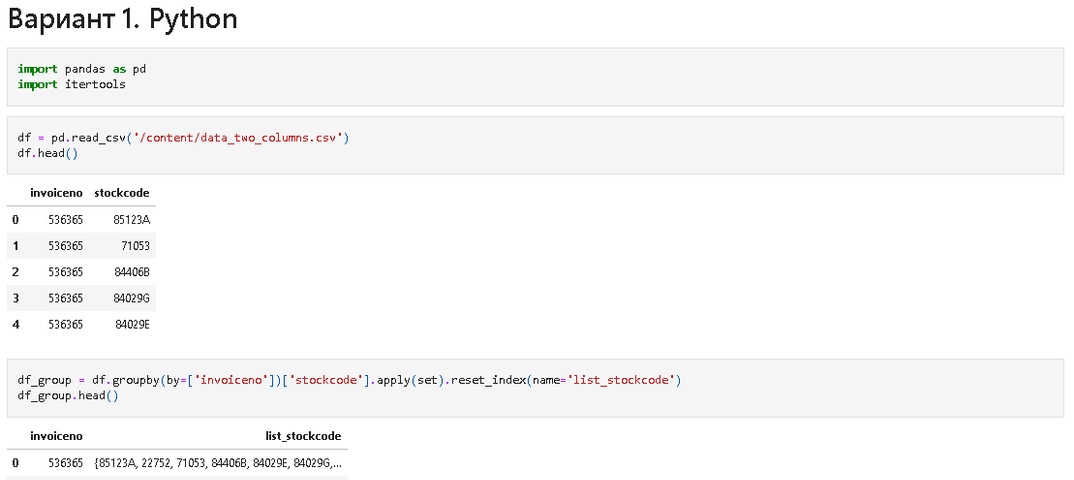Image resolution: width=1074 pixels, height=480 pixels.
Task: Click the df.head() code line
Action: tap(47, 152)
